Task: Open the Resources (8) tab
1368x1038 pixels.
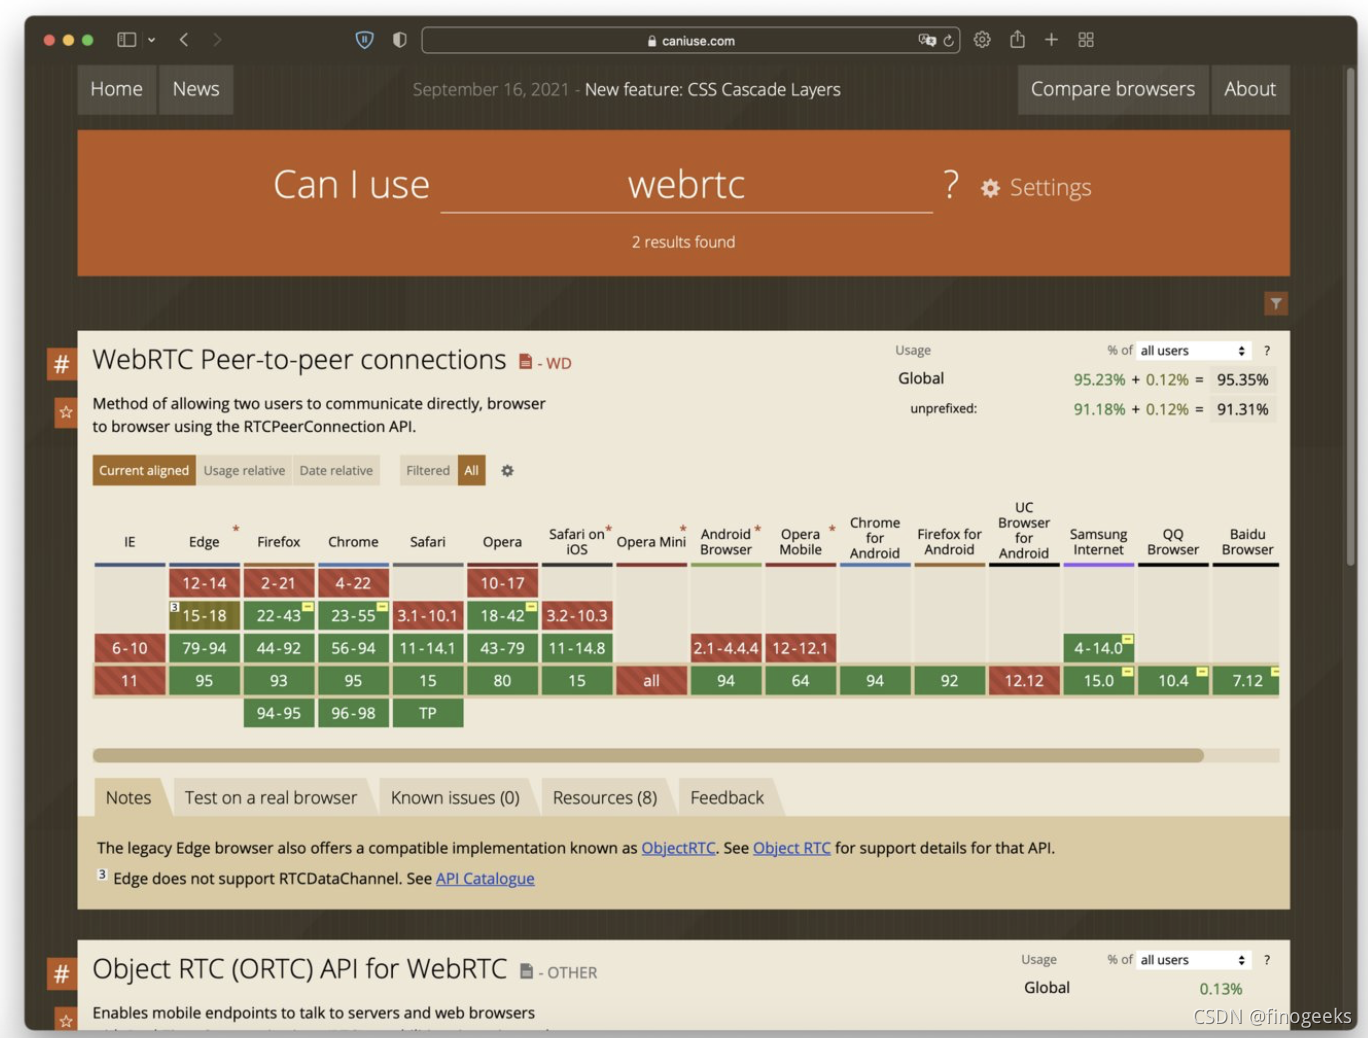Action: (x=605, y=798)
